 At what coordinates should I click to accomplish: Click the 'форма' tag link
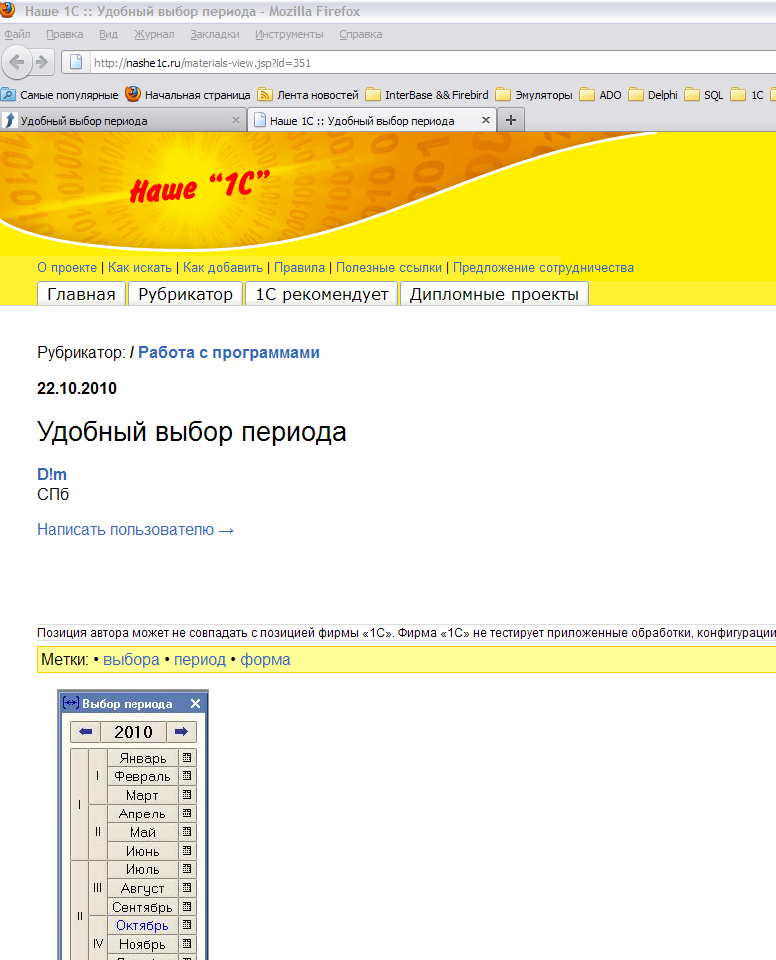(x=265, y=659)
